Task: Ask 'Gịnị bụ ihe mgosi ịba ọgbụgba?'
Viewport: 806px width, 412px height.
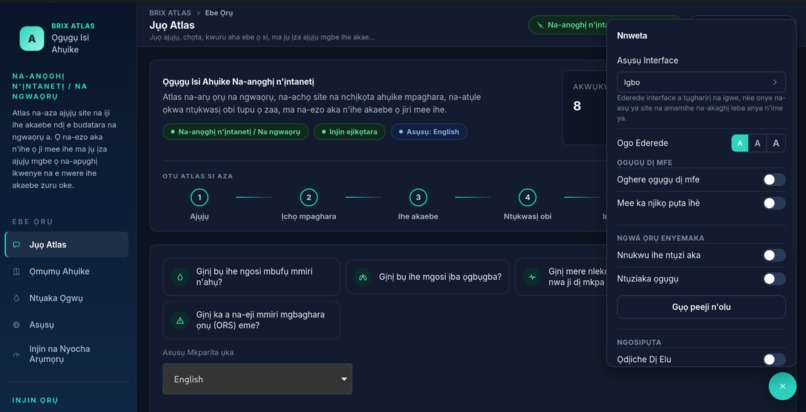Action: (427, 276)
